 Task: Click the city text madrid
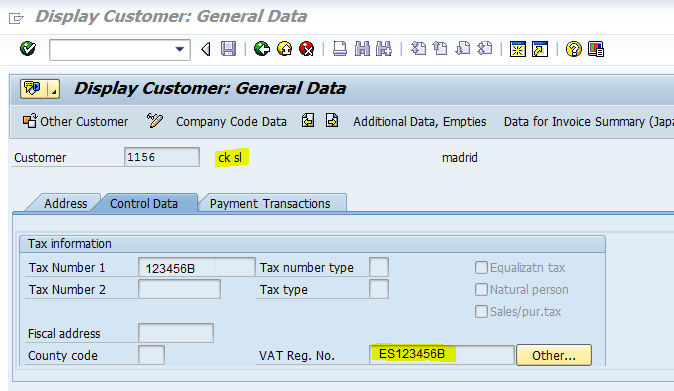tap(460, 158)
